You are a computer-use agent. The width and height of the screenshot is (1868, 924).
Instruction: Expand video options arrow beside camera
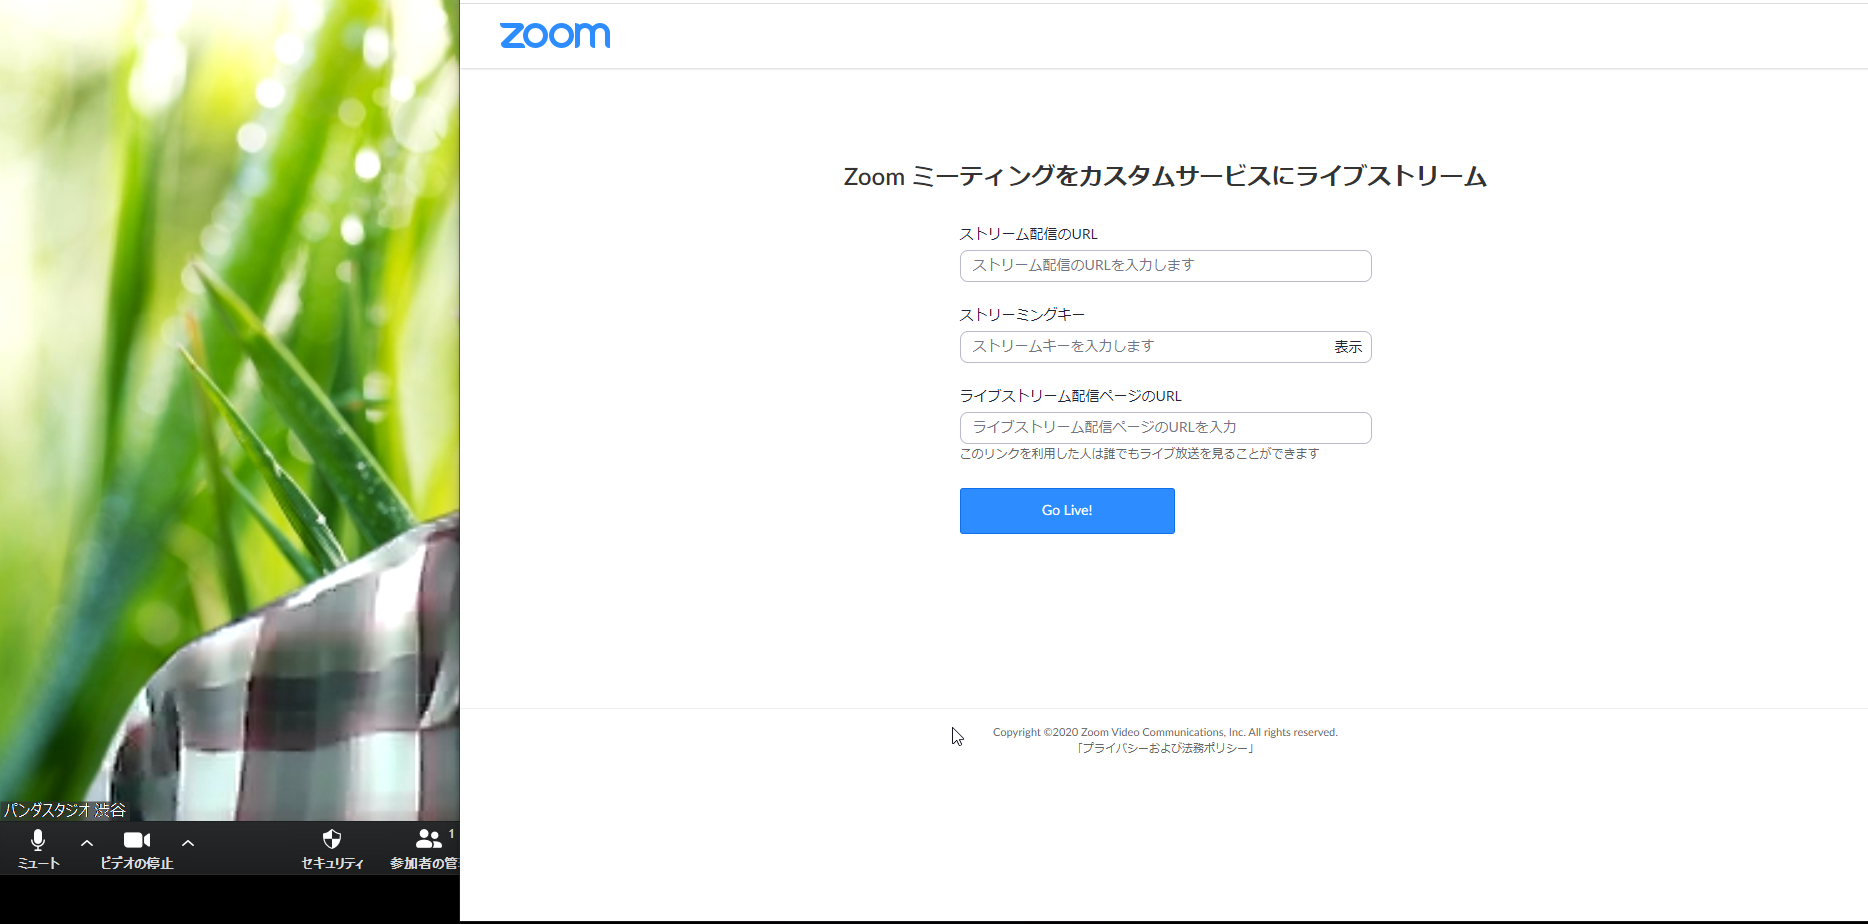[188, 843]
